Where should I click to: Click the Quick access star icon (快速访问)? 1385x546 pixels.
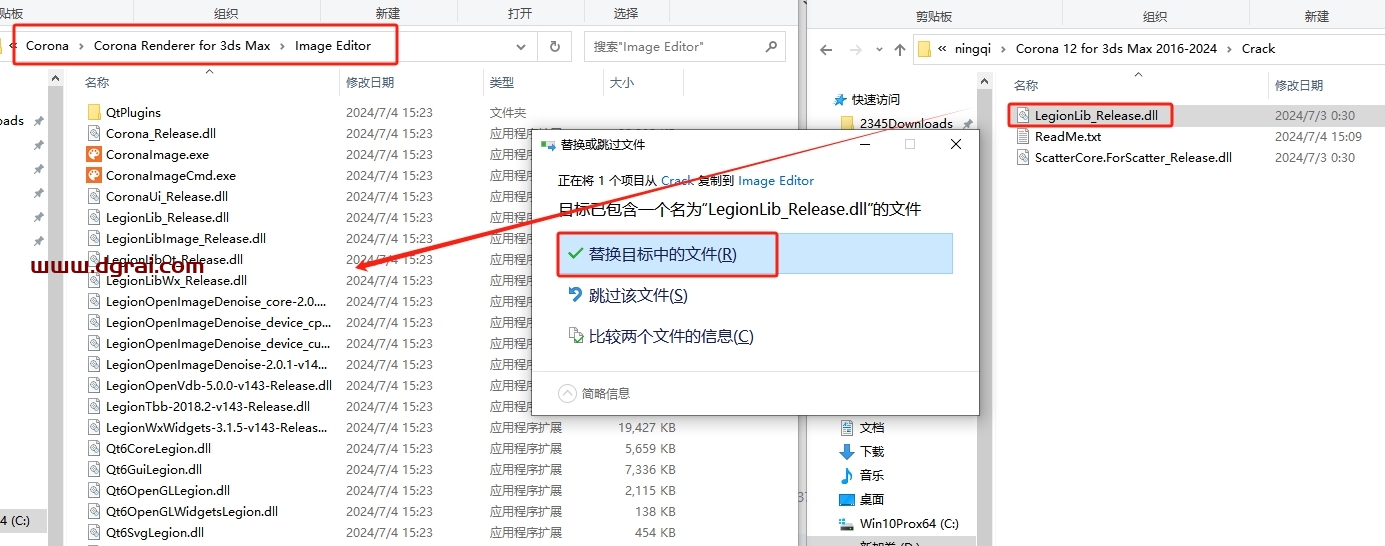(840, 100)
